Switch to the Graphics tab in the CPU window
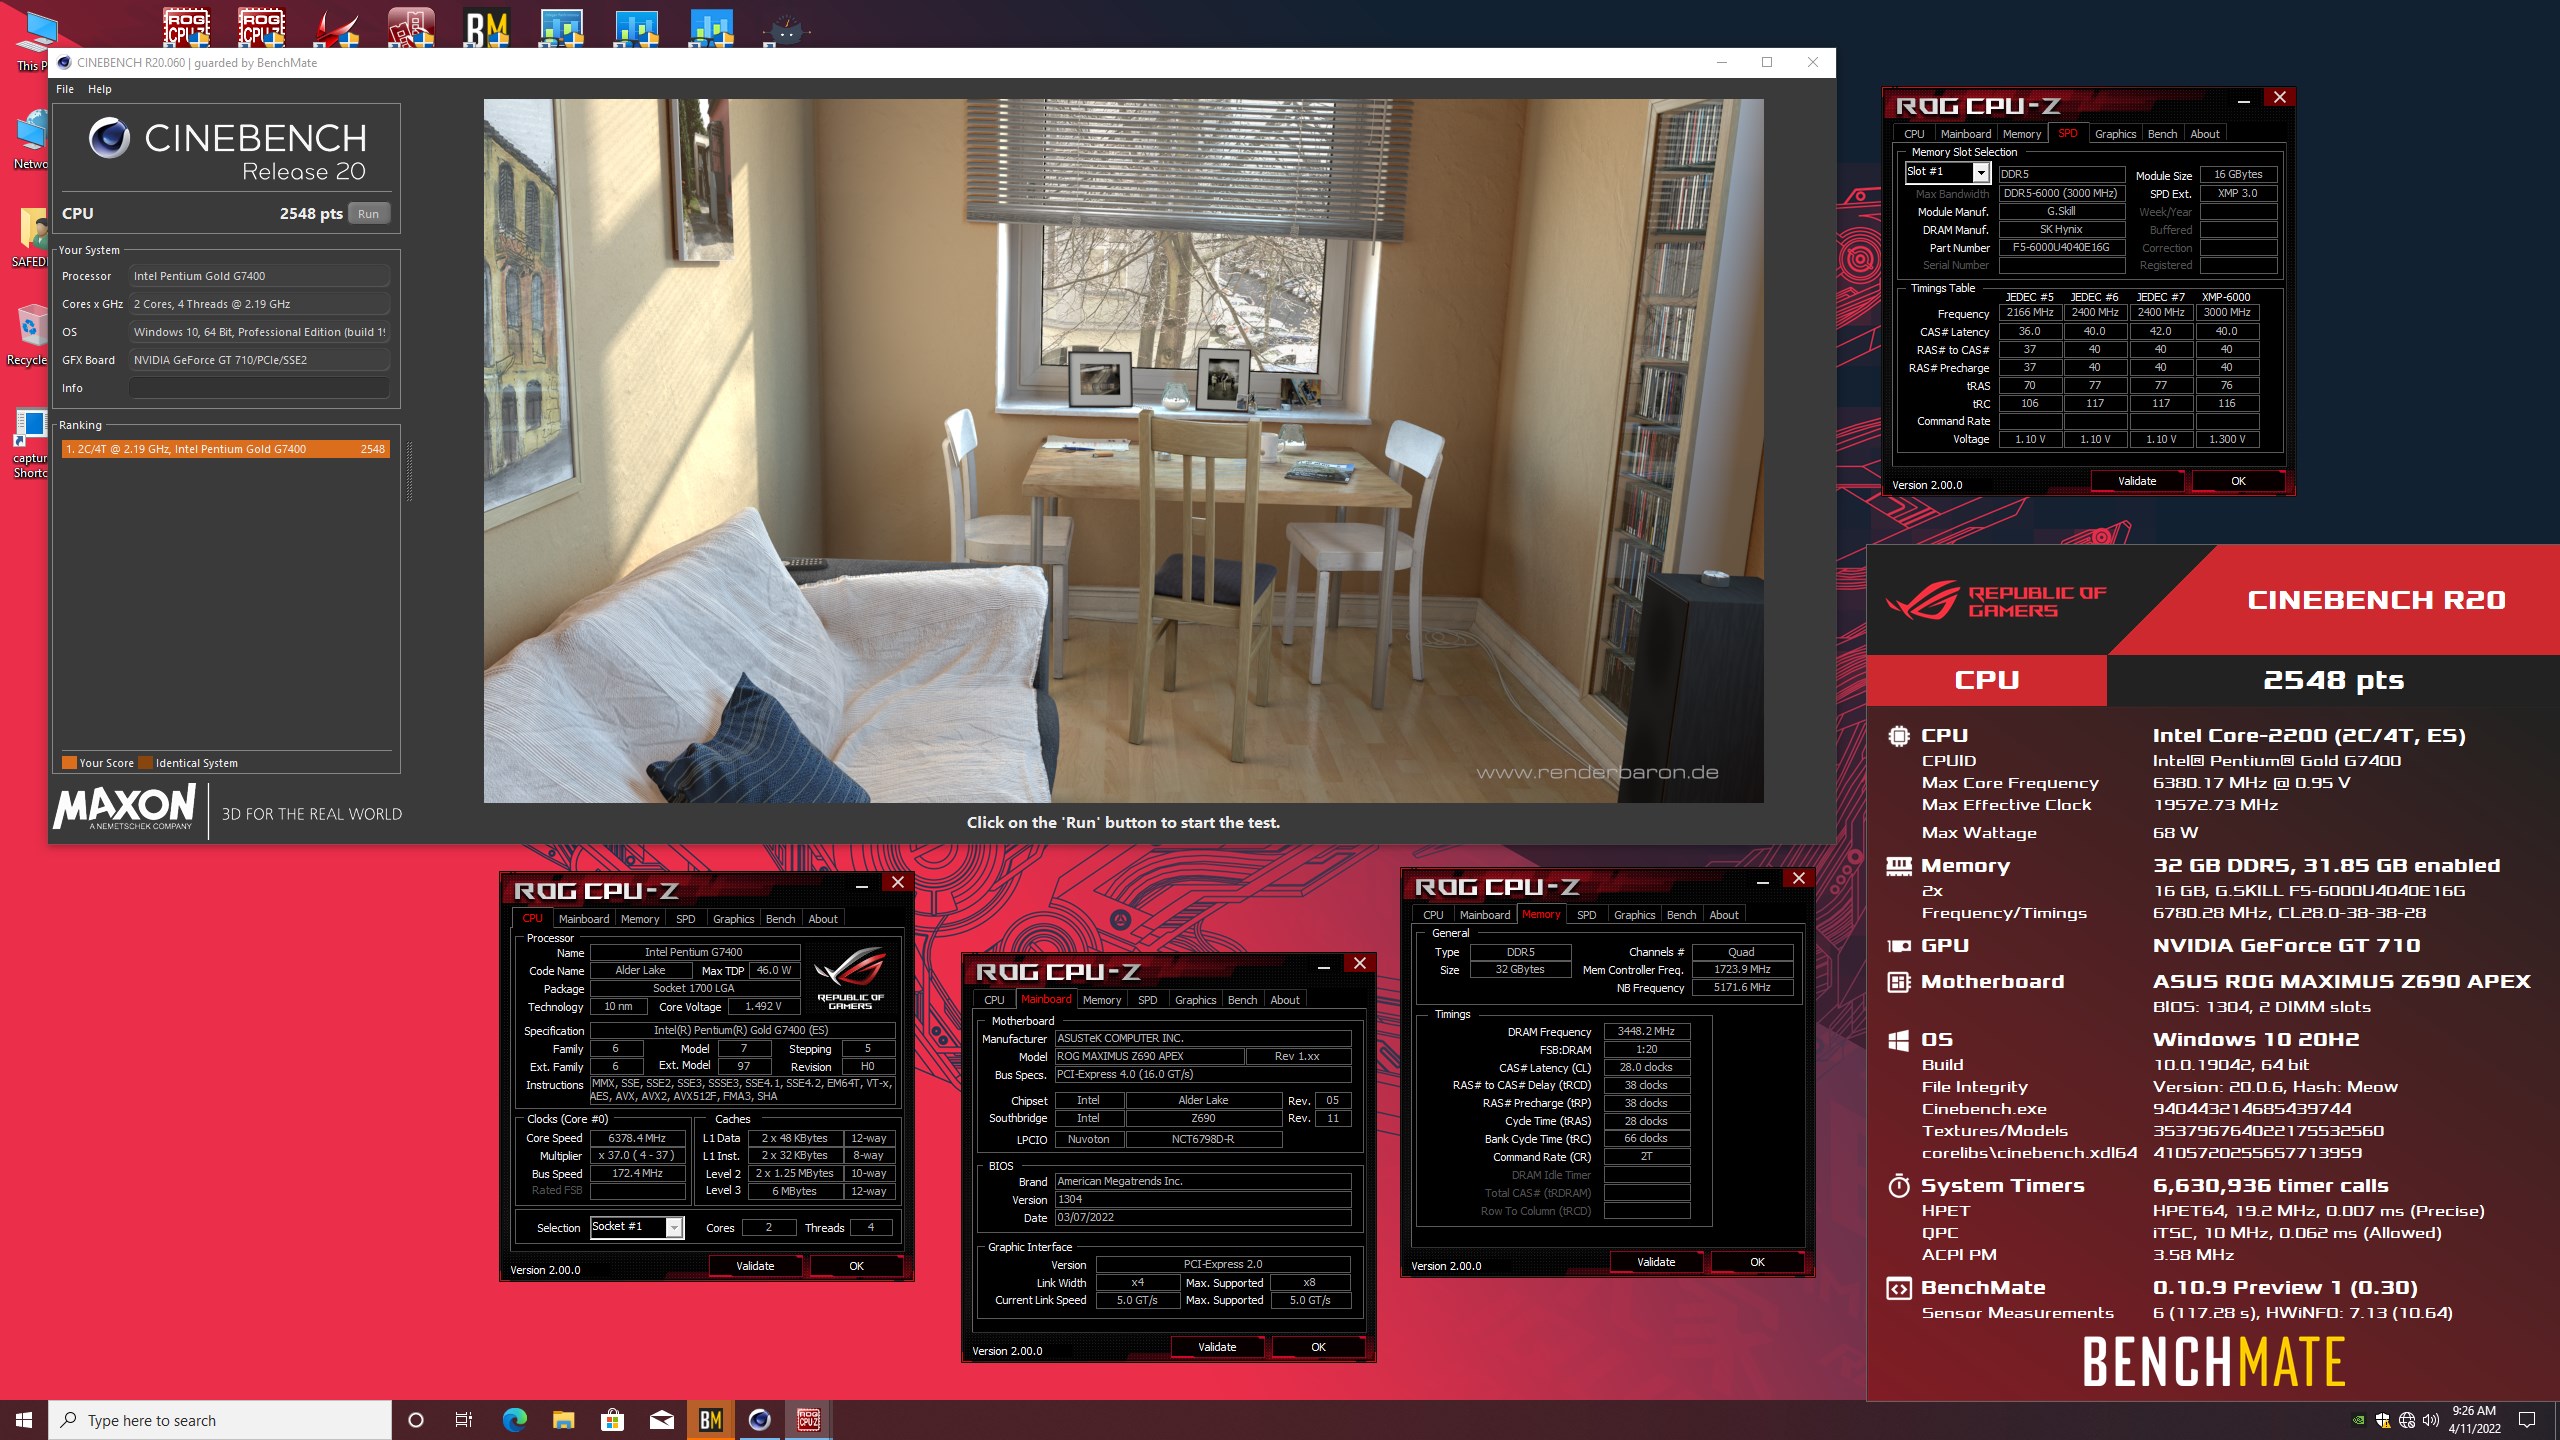This screenshot has height=1440, width=2560. coord(733,919)
